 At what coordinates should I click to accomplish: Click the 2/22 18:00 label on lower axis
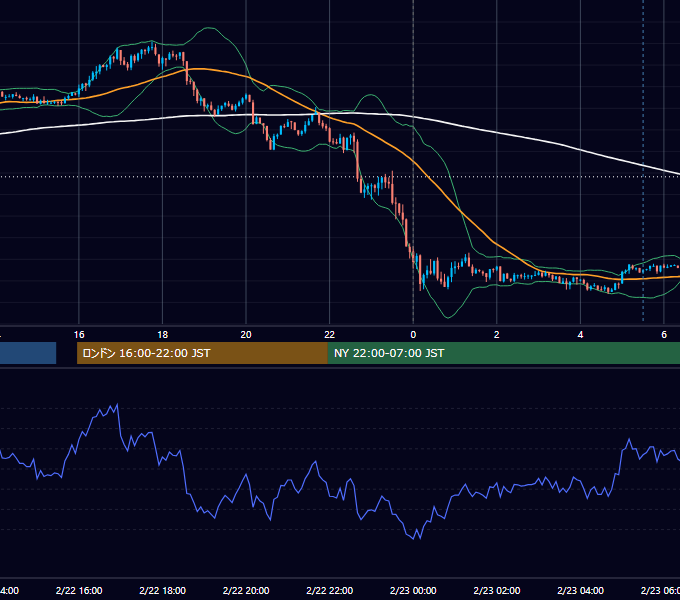(x=163, y=590)
